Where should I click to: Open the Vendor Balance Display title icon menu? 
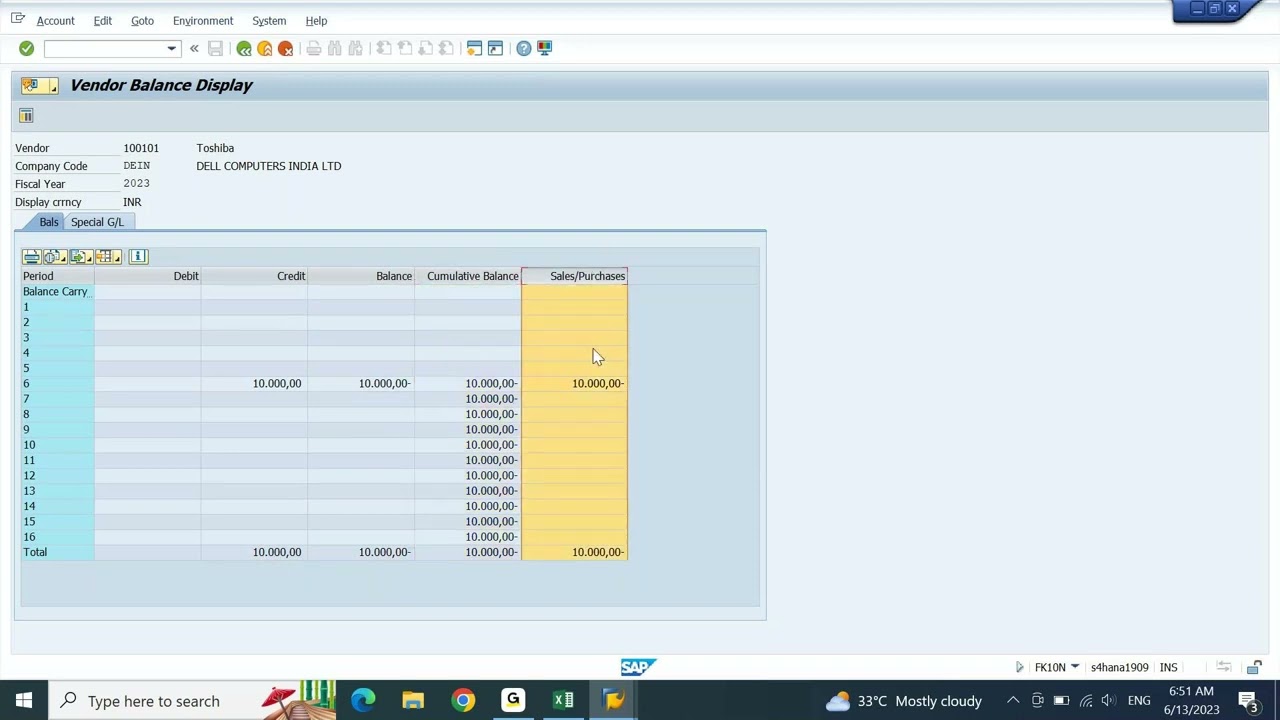coord(38,85)
